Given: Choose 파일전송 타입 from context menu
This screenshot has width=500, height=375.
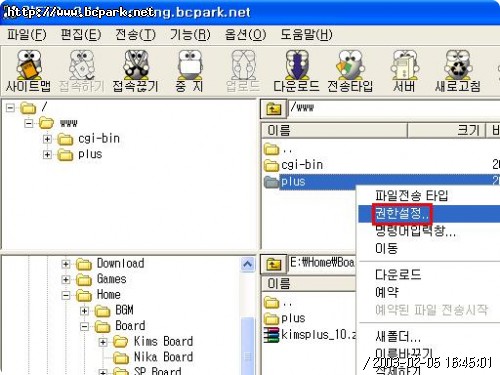Looking at the screenshot, I should tap(412, 195).
